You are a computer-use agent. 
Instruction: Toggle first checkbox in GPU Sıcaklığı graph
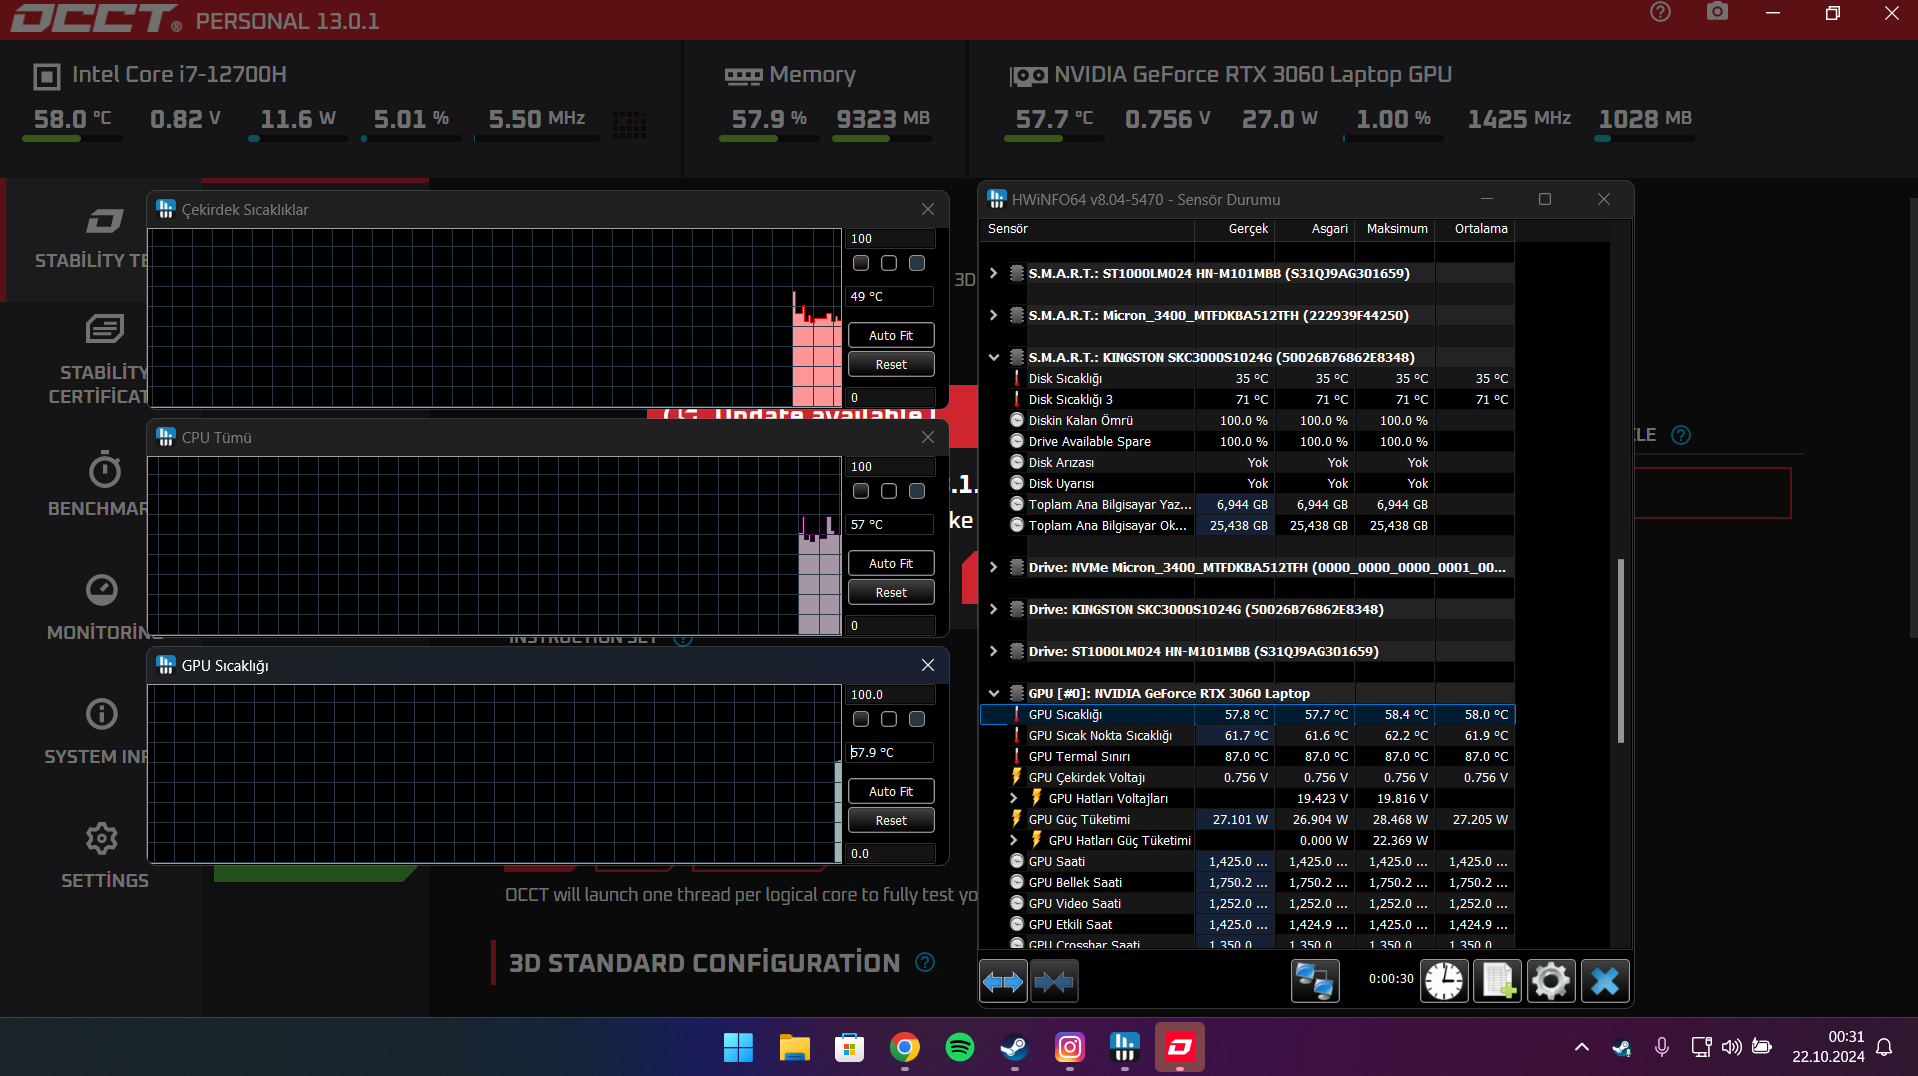[x=861, y=719]
